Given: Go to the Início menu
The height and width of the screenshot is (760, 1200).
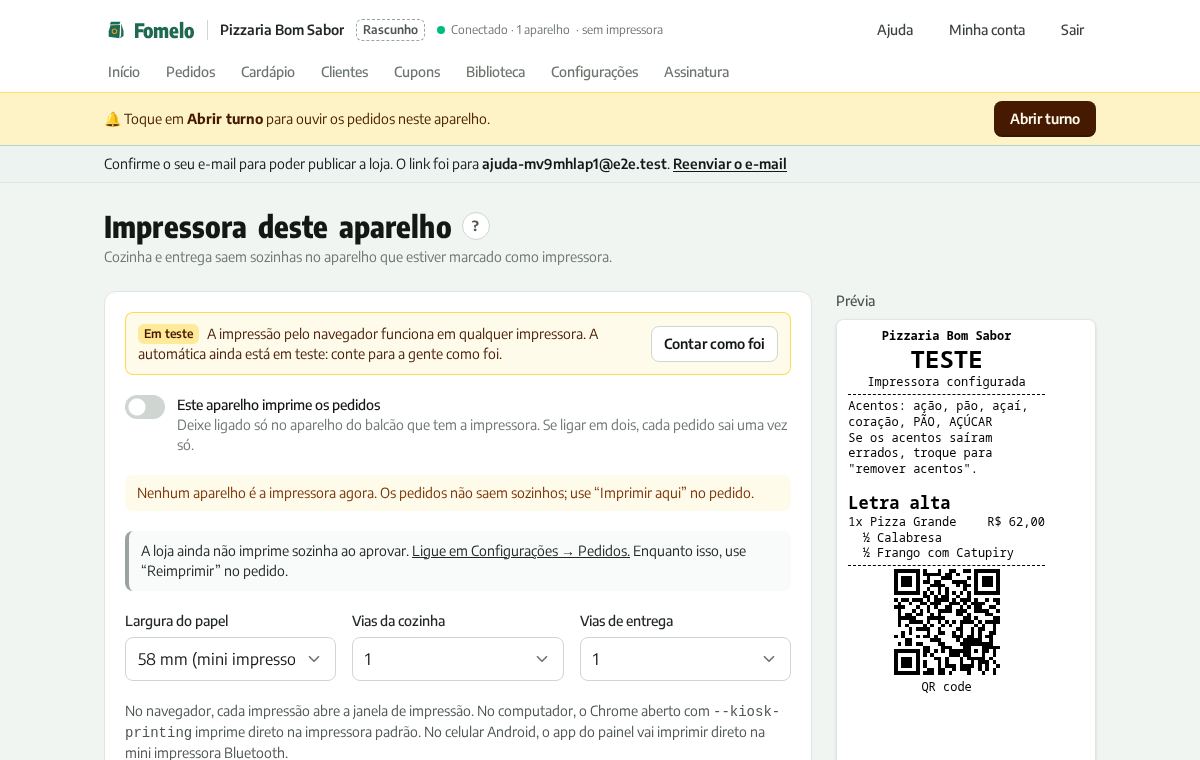Looking at the screenshot, I should tap(124, 72).
